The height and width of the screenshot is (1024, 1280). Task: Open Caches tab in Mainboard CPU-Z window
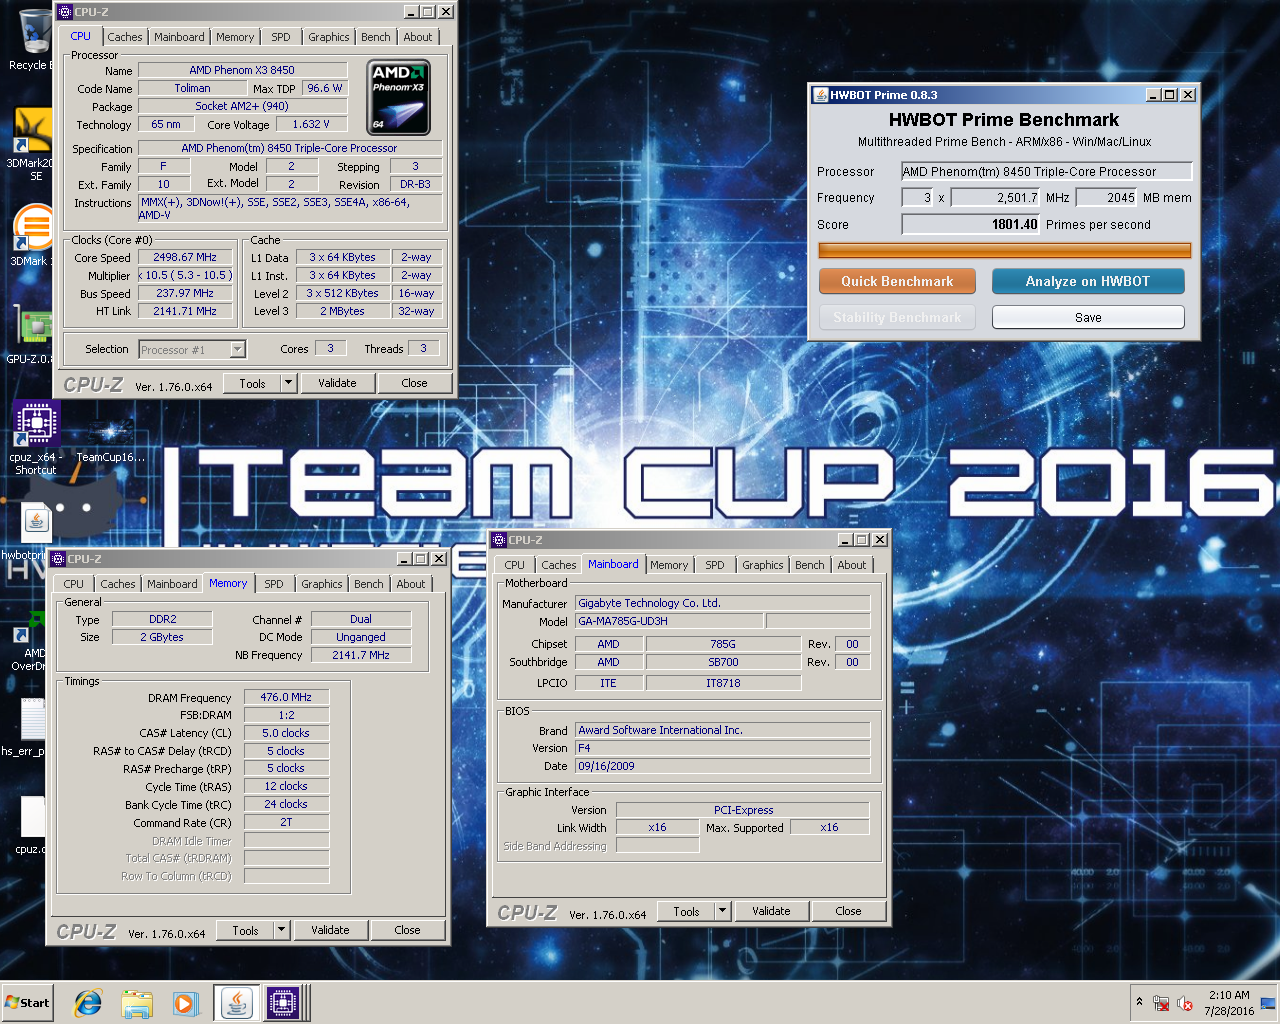(559, 565)
